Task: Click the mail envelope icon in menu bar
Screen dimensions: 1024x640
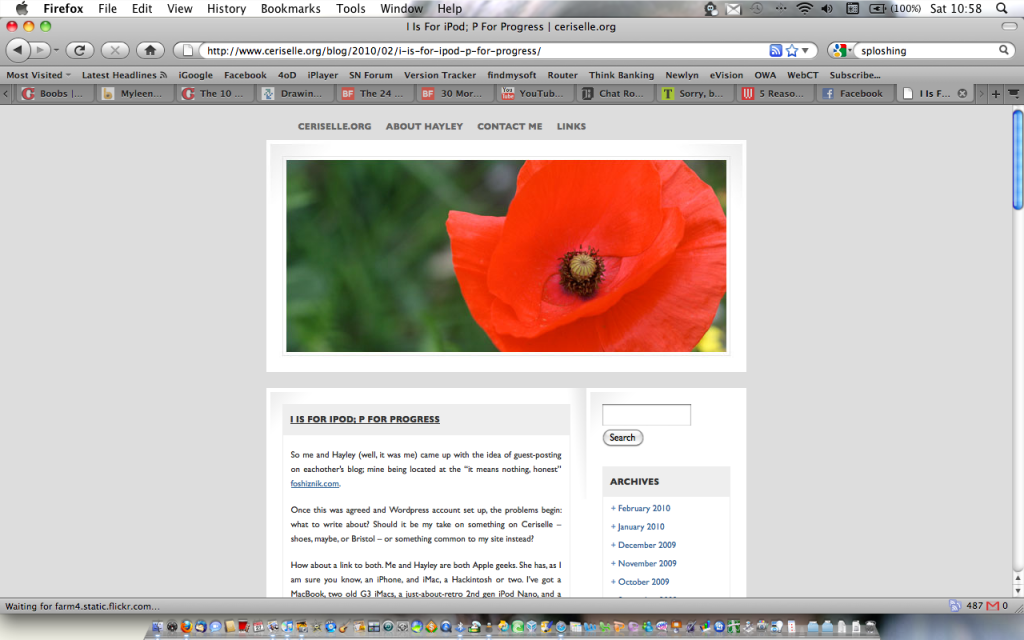Action: (734, 8)
